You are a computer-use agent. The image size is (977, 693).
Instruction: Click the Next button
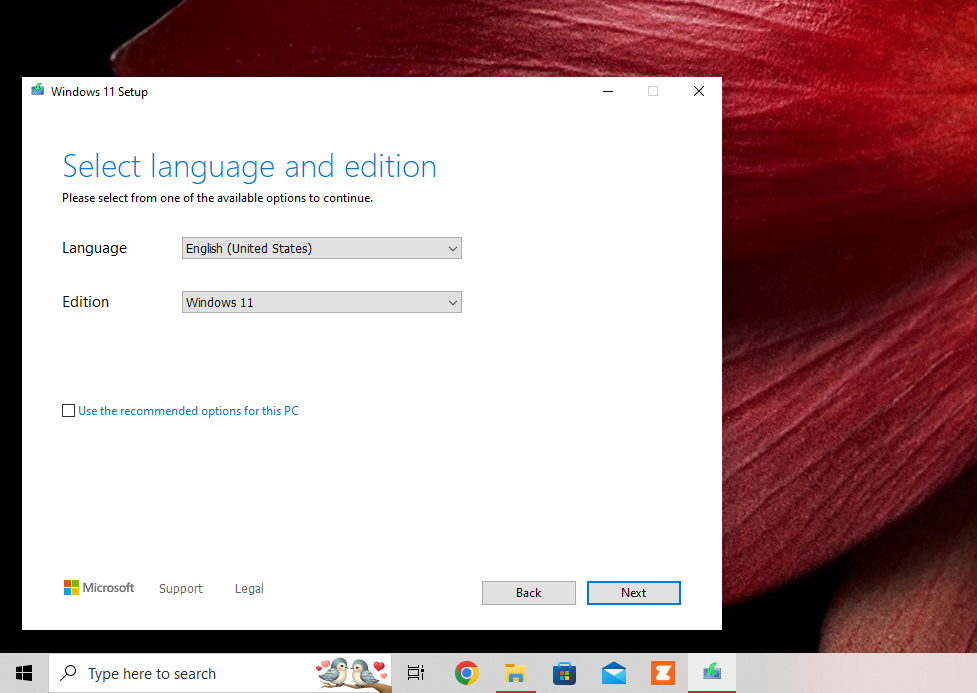coord(634,593)
